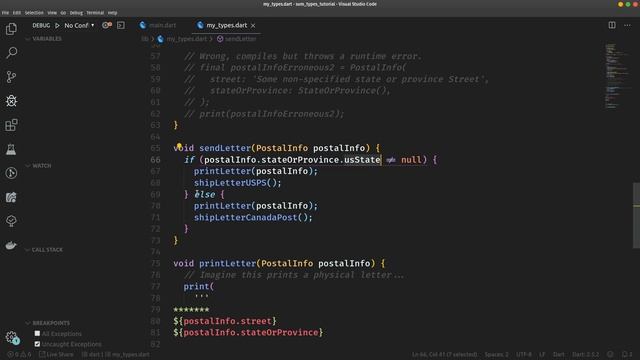The image size is (640, 360).
Task: Click the editor vertical scrollbar thumb
Action: point(636,215)
